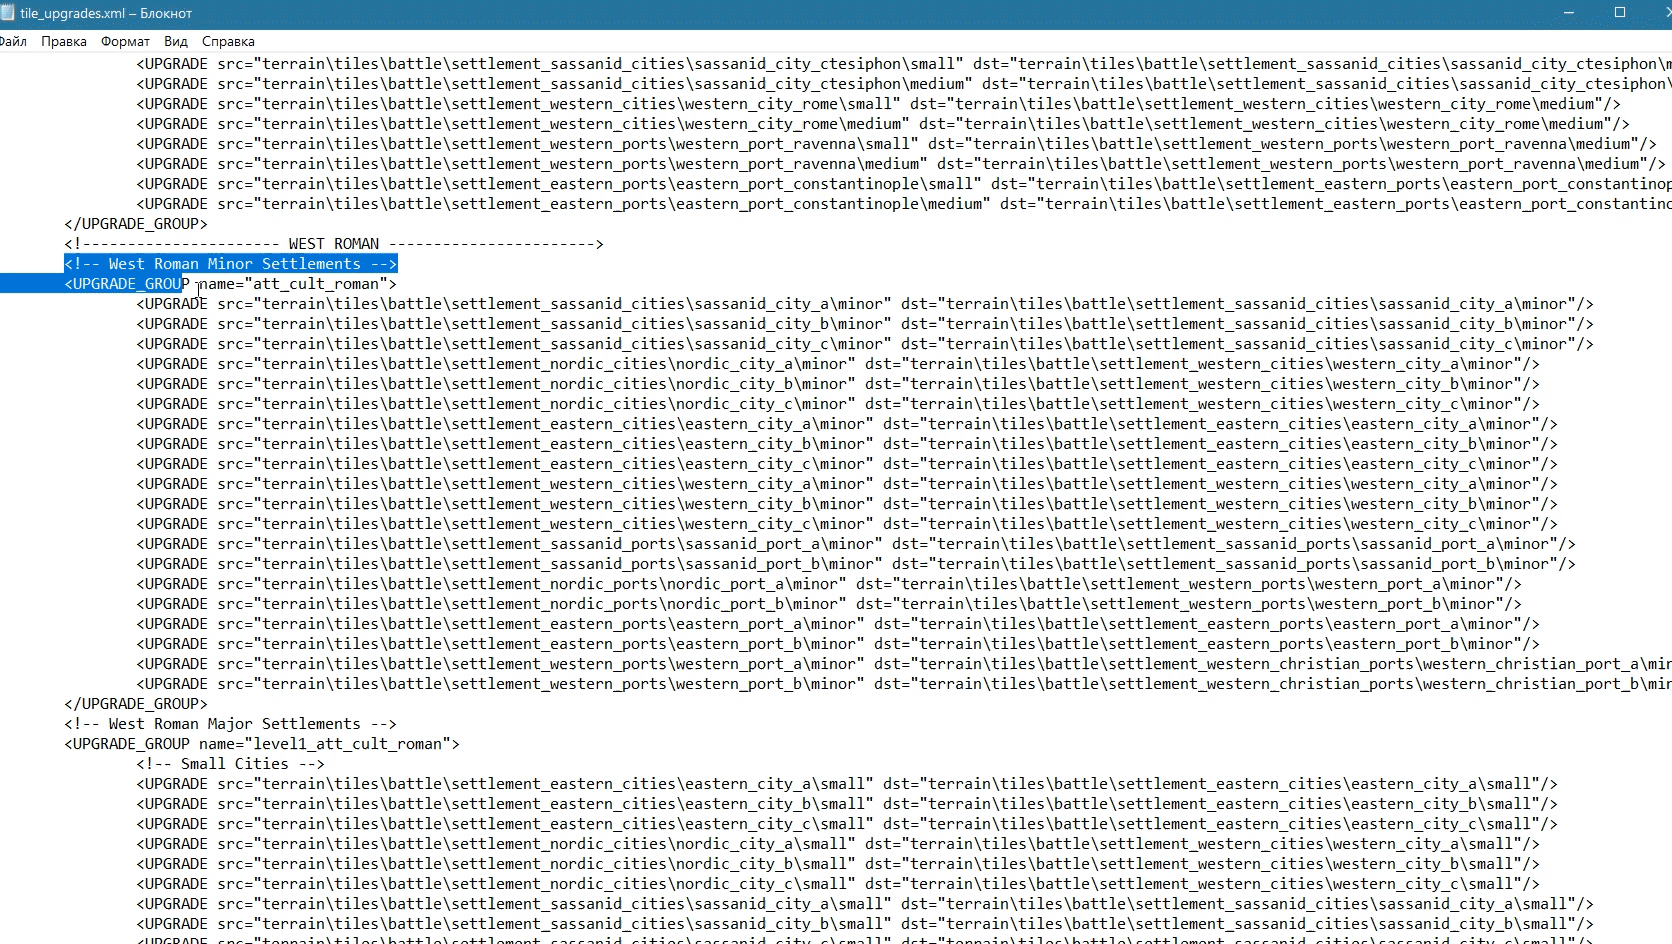Click the closing UPGRADE_GROUP tag above Major Settlements
This screenshot has width=1672, height=944.
point(136,704)
